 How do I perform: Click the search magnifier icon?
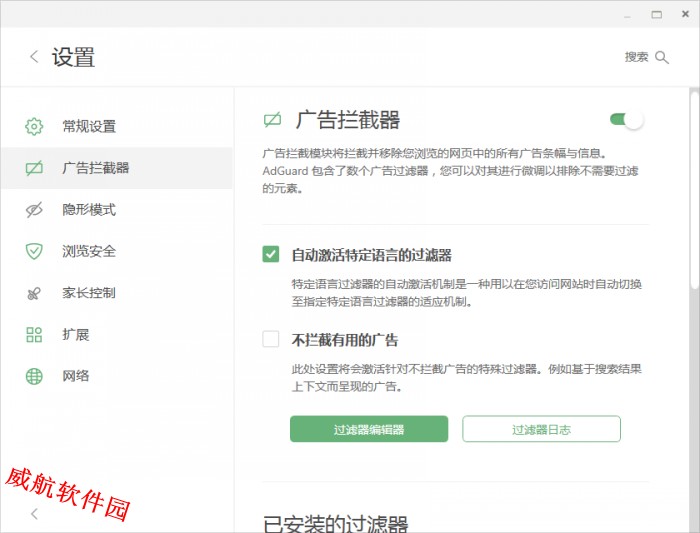pyautogui.click(x=662, y=57)
